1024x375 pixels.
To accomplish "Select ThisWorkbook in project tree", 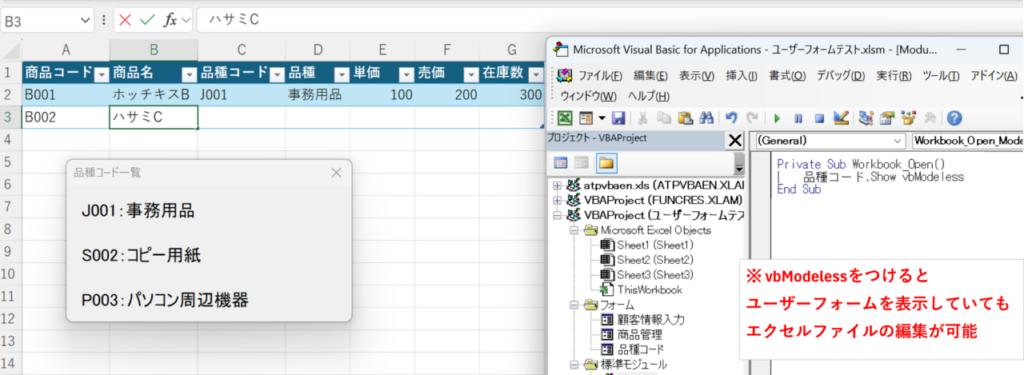I will pyautogui.click(x=650, y=289).
